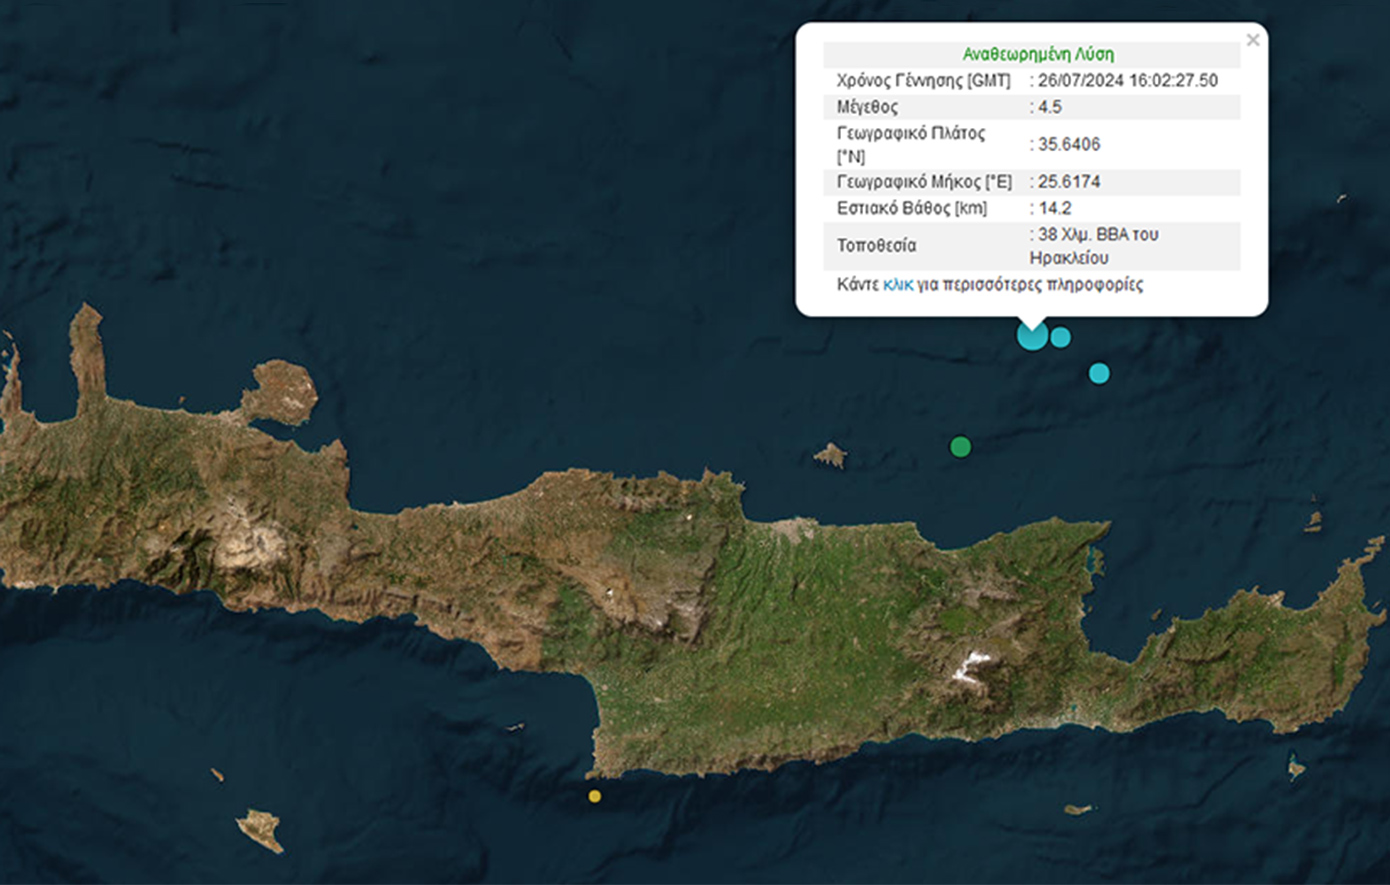This screenshot has height=885, width=1390.
Task: Click the location text '38 Χλμ. ΒΒΑ του Ηρακλείου'
Action: (1095, 246)
